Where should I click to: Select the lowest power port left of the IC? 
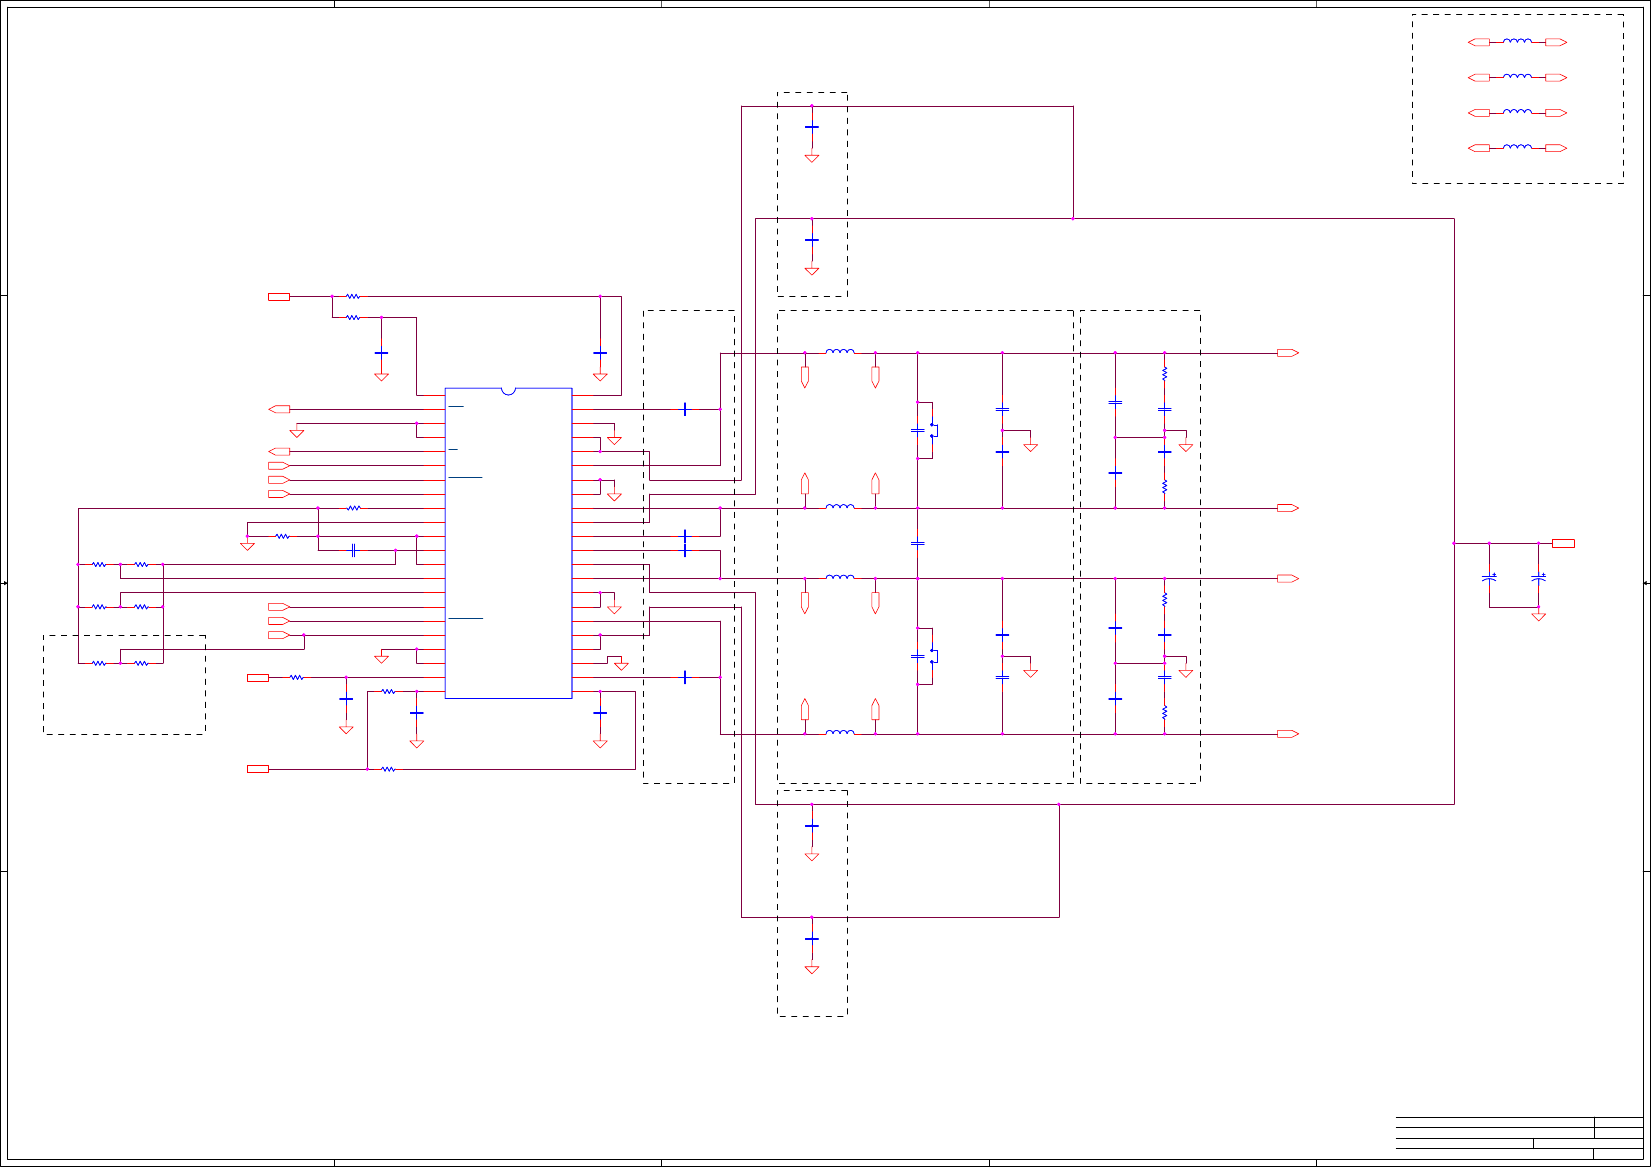coord(258,769)
